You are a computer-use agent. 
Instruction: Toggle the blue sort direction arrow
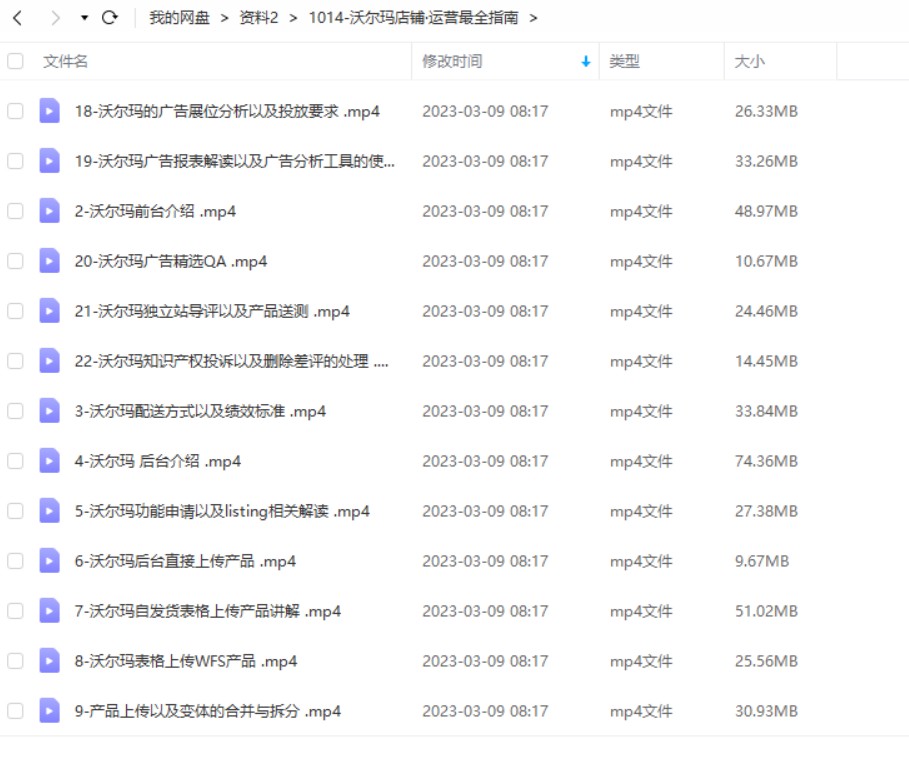coord(586,61)
